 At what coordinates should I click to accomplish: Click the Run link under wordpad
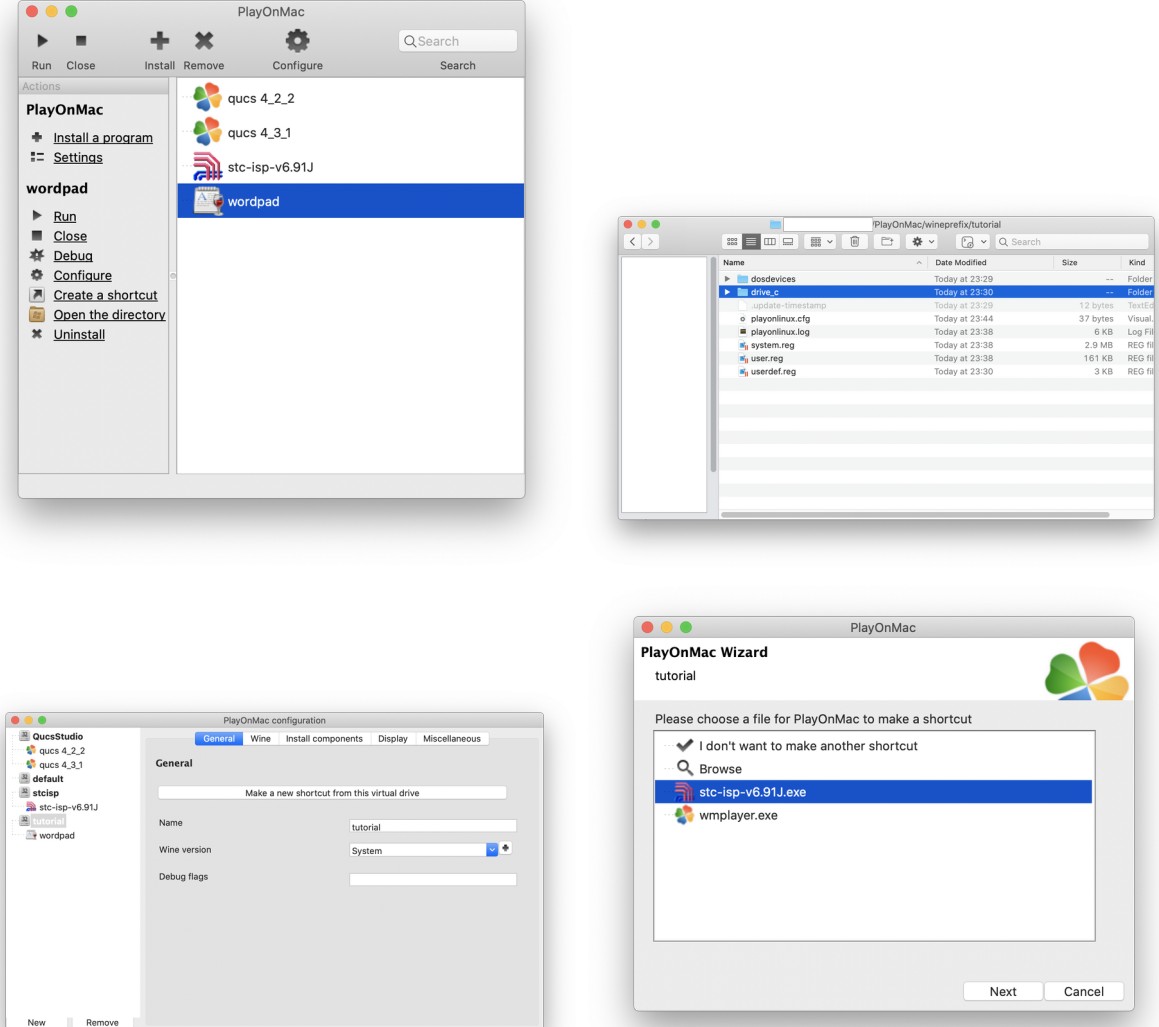pos(64,217)
